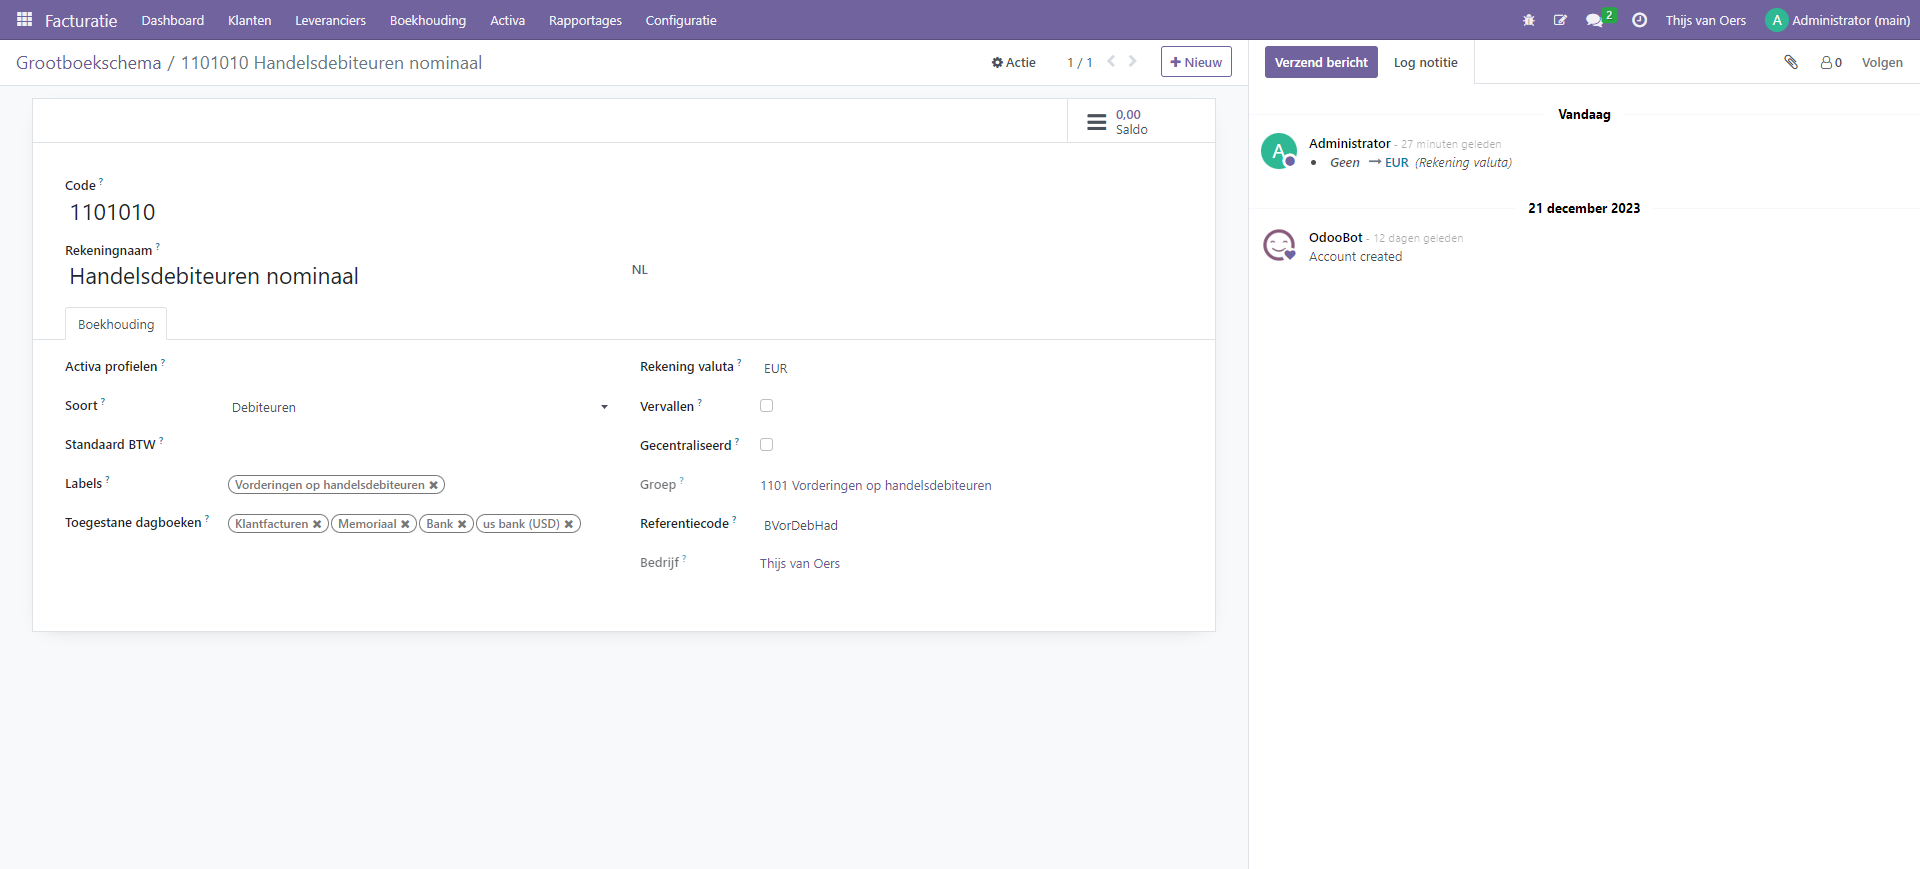Viewport: 1920px width, 869px height.
Task: Open the activities clock icon
Action: point(1639,20)
